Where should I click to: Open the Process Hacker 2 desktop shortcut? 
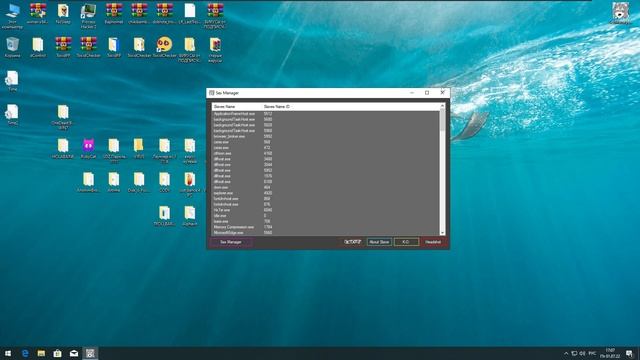coord(88,16)
